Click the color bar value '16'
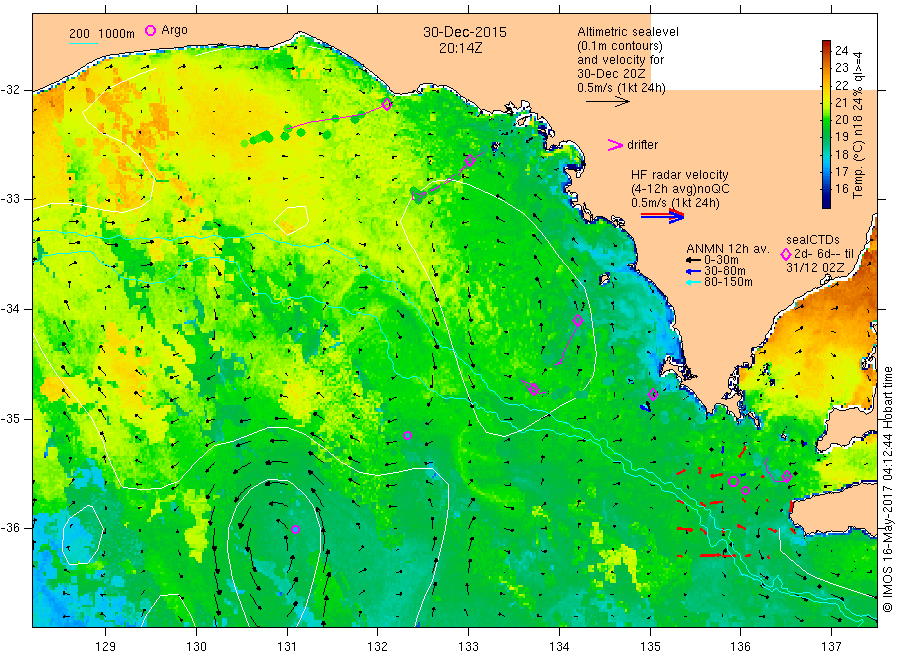 click(x=841, y=188)
